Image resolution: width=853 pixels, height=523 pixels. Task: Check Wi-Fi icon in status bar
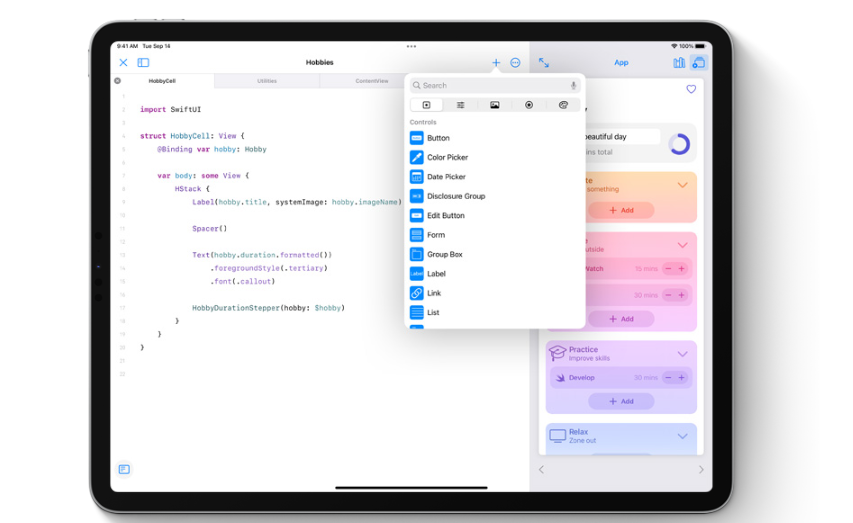click(x=674, y=46)
